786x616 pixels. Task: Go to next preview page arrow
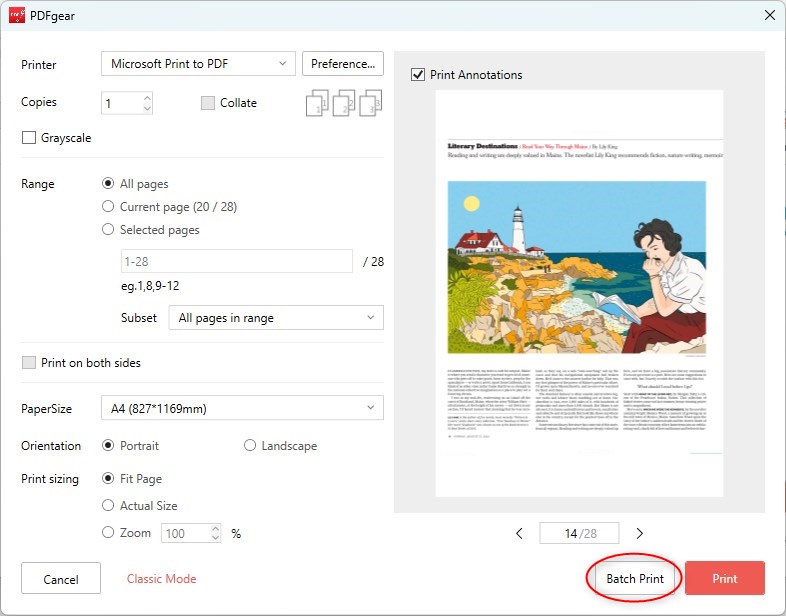click(640, 533)
